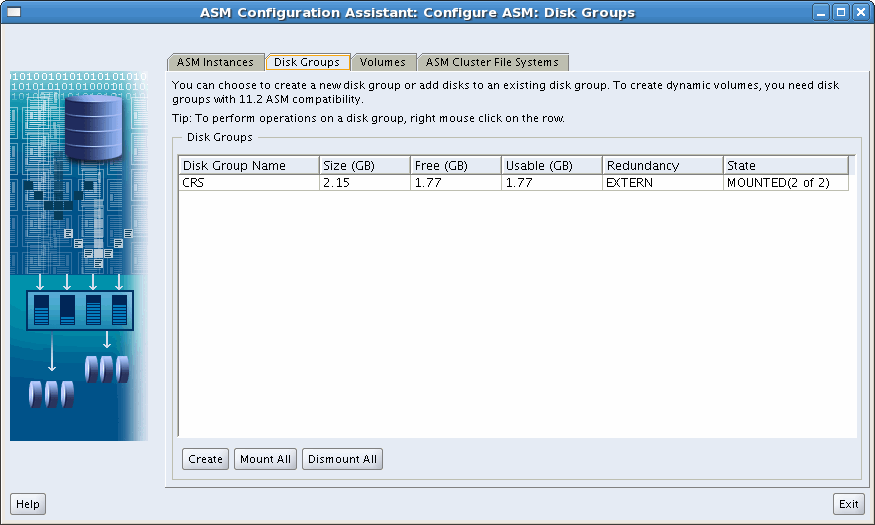Click the Size (GB) column header
The height and width of the screenshot is (525, 875).
(x=364, y=165)
